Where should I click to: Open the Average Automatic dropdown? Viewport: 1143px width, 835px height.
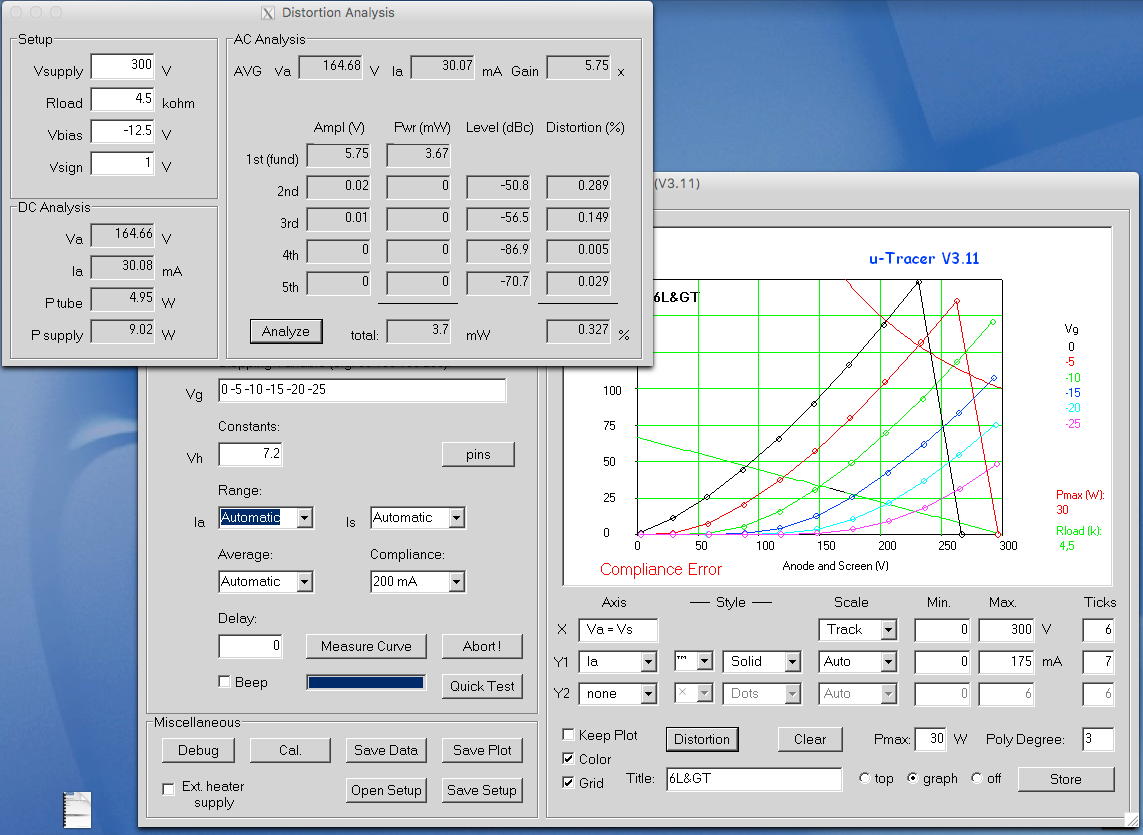tap(305, 582)
